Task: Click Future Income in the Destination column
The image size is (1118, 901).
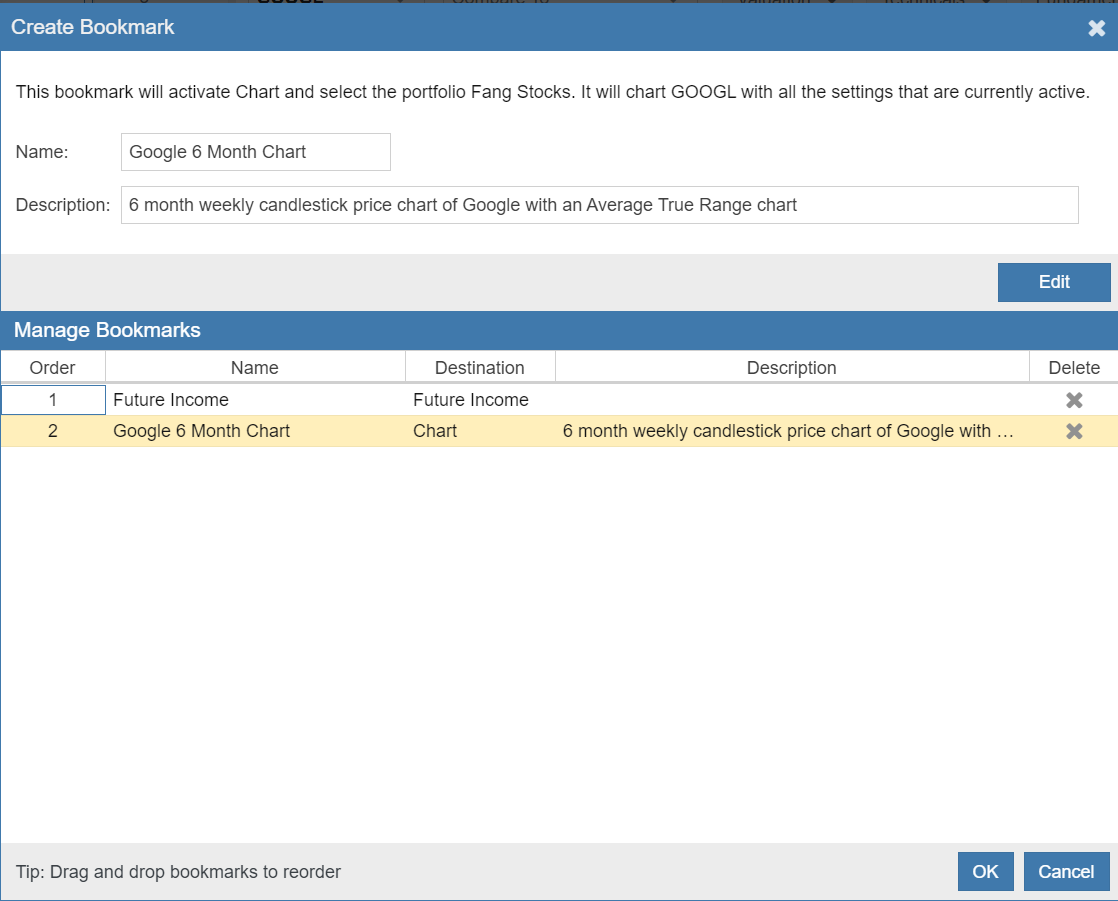Action: coord(470,400)
